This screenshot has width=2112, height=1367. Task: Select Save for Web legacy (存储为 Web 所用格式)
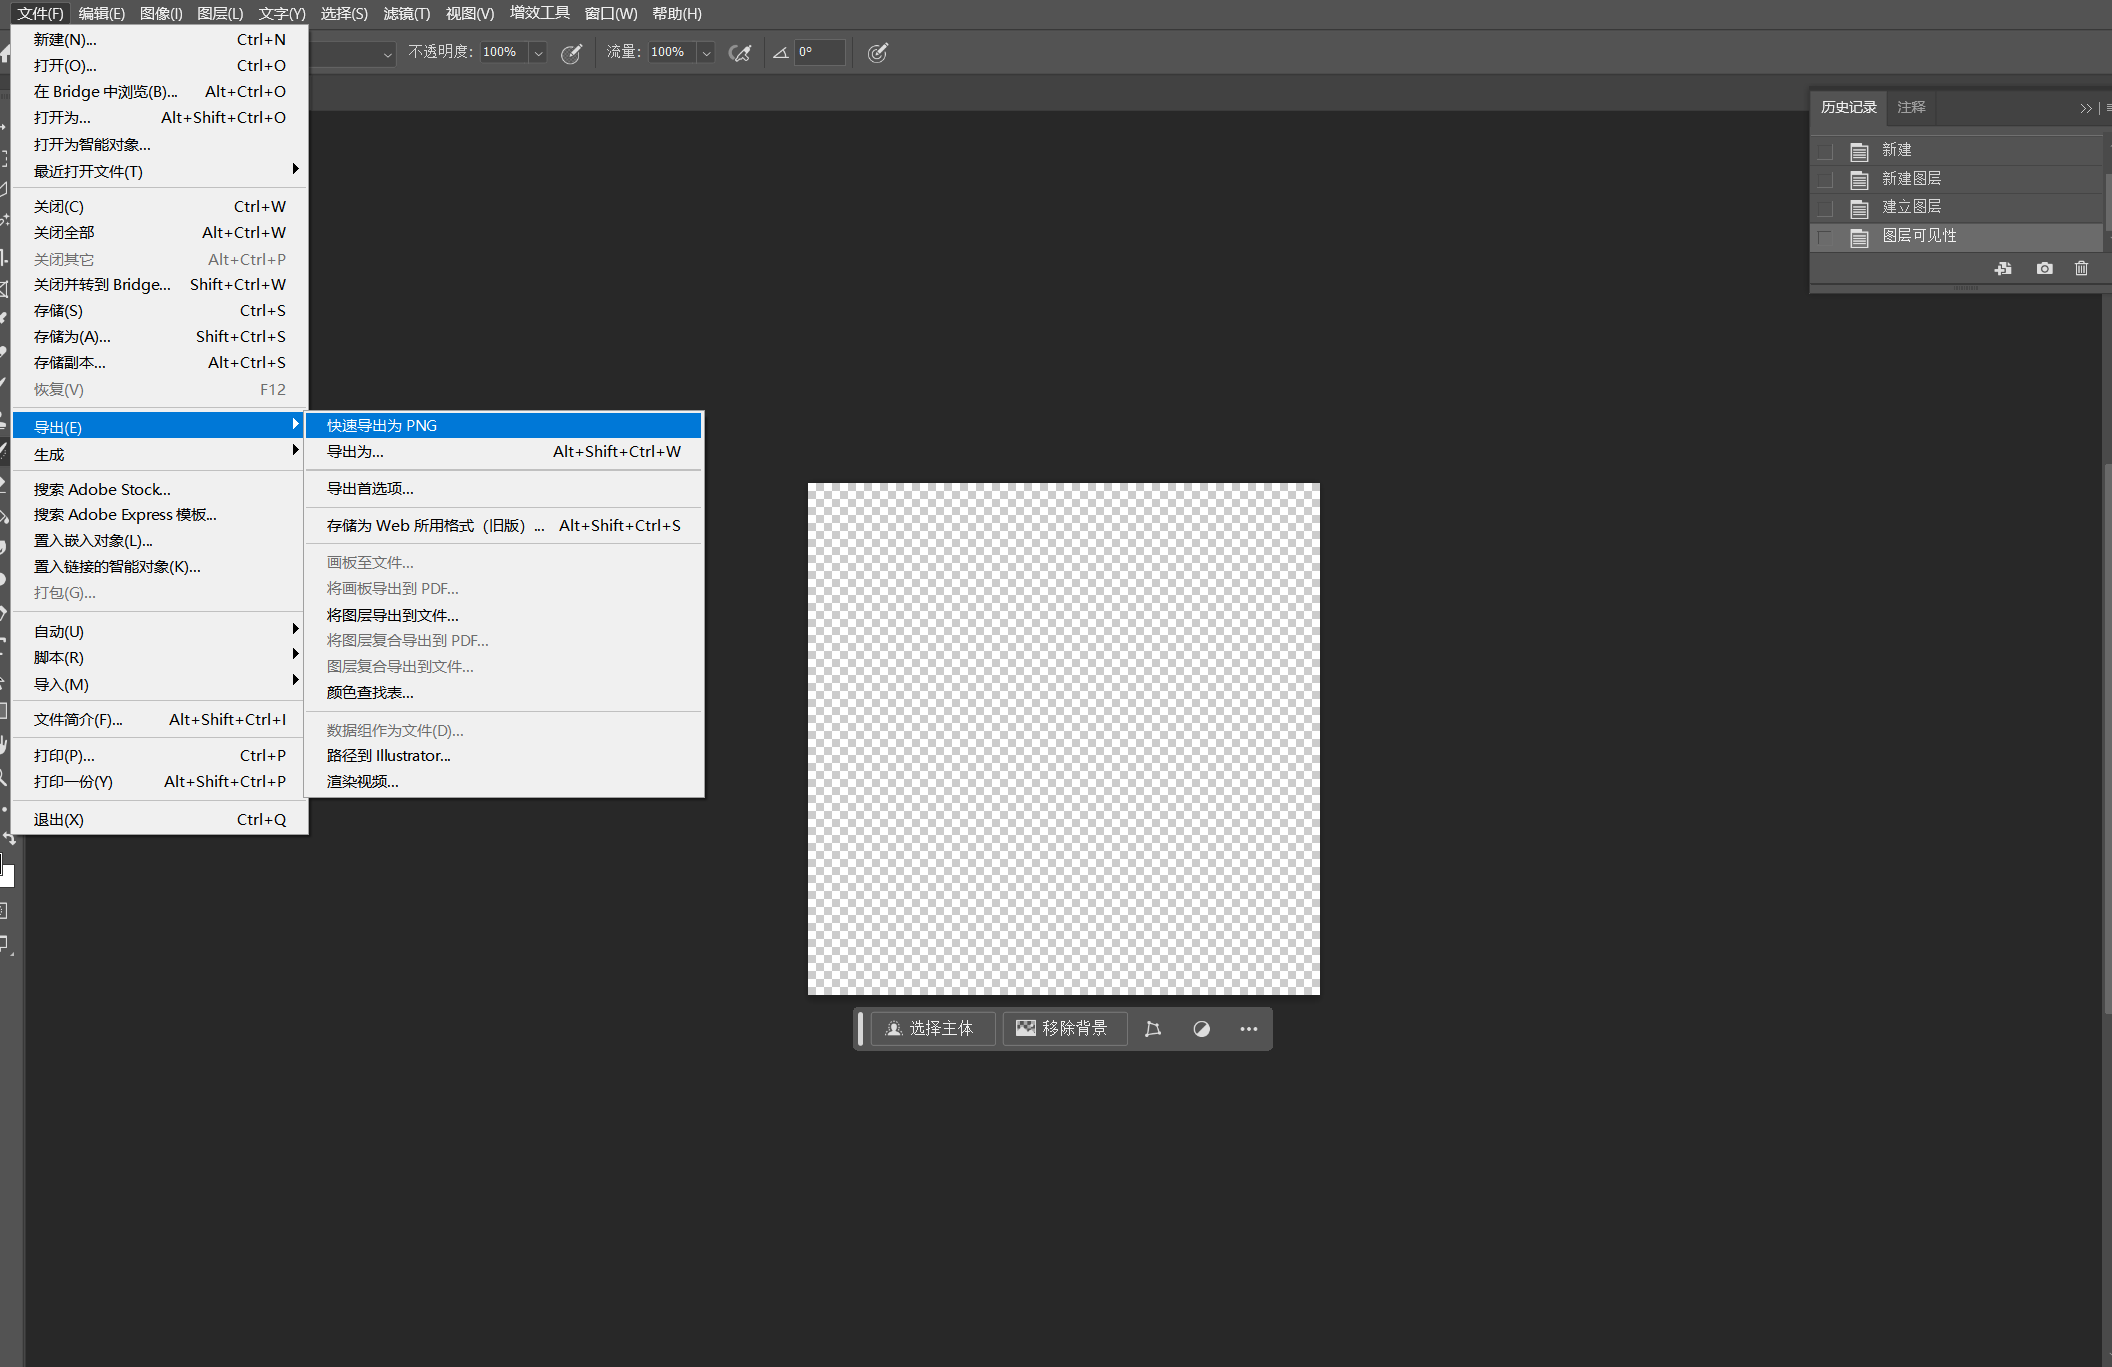pos(503,526)
